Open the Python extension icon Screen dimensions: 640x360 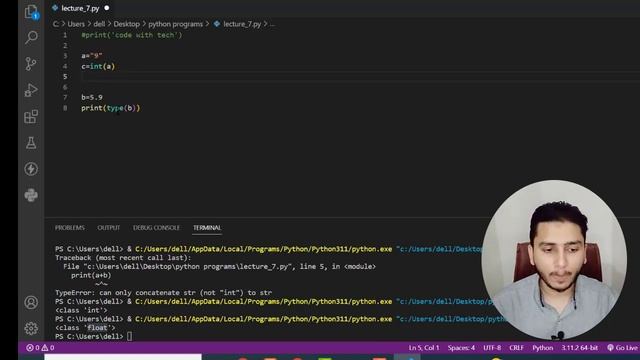(31, 195)
